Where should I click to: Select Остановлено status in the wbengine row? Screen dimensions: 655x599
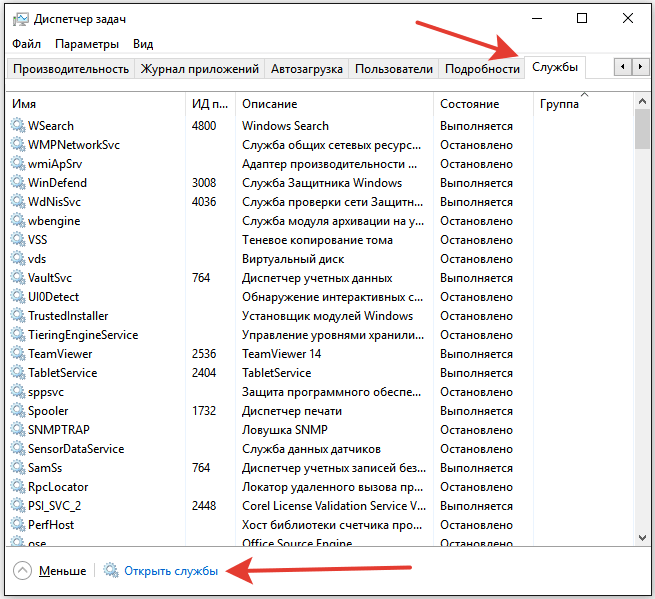pos(476,221)
